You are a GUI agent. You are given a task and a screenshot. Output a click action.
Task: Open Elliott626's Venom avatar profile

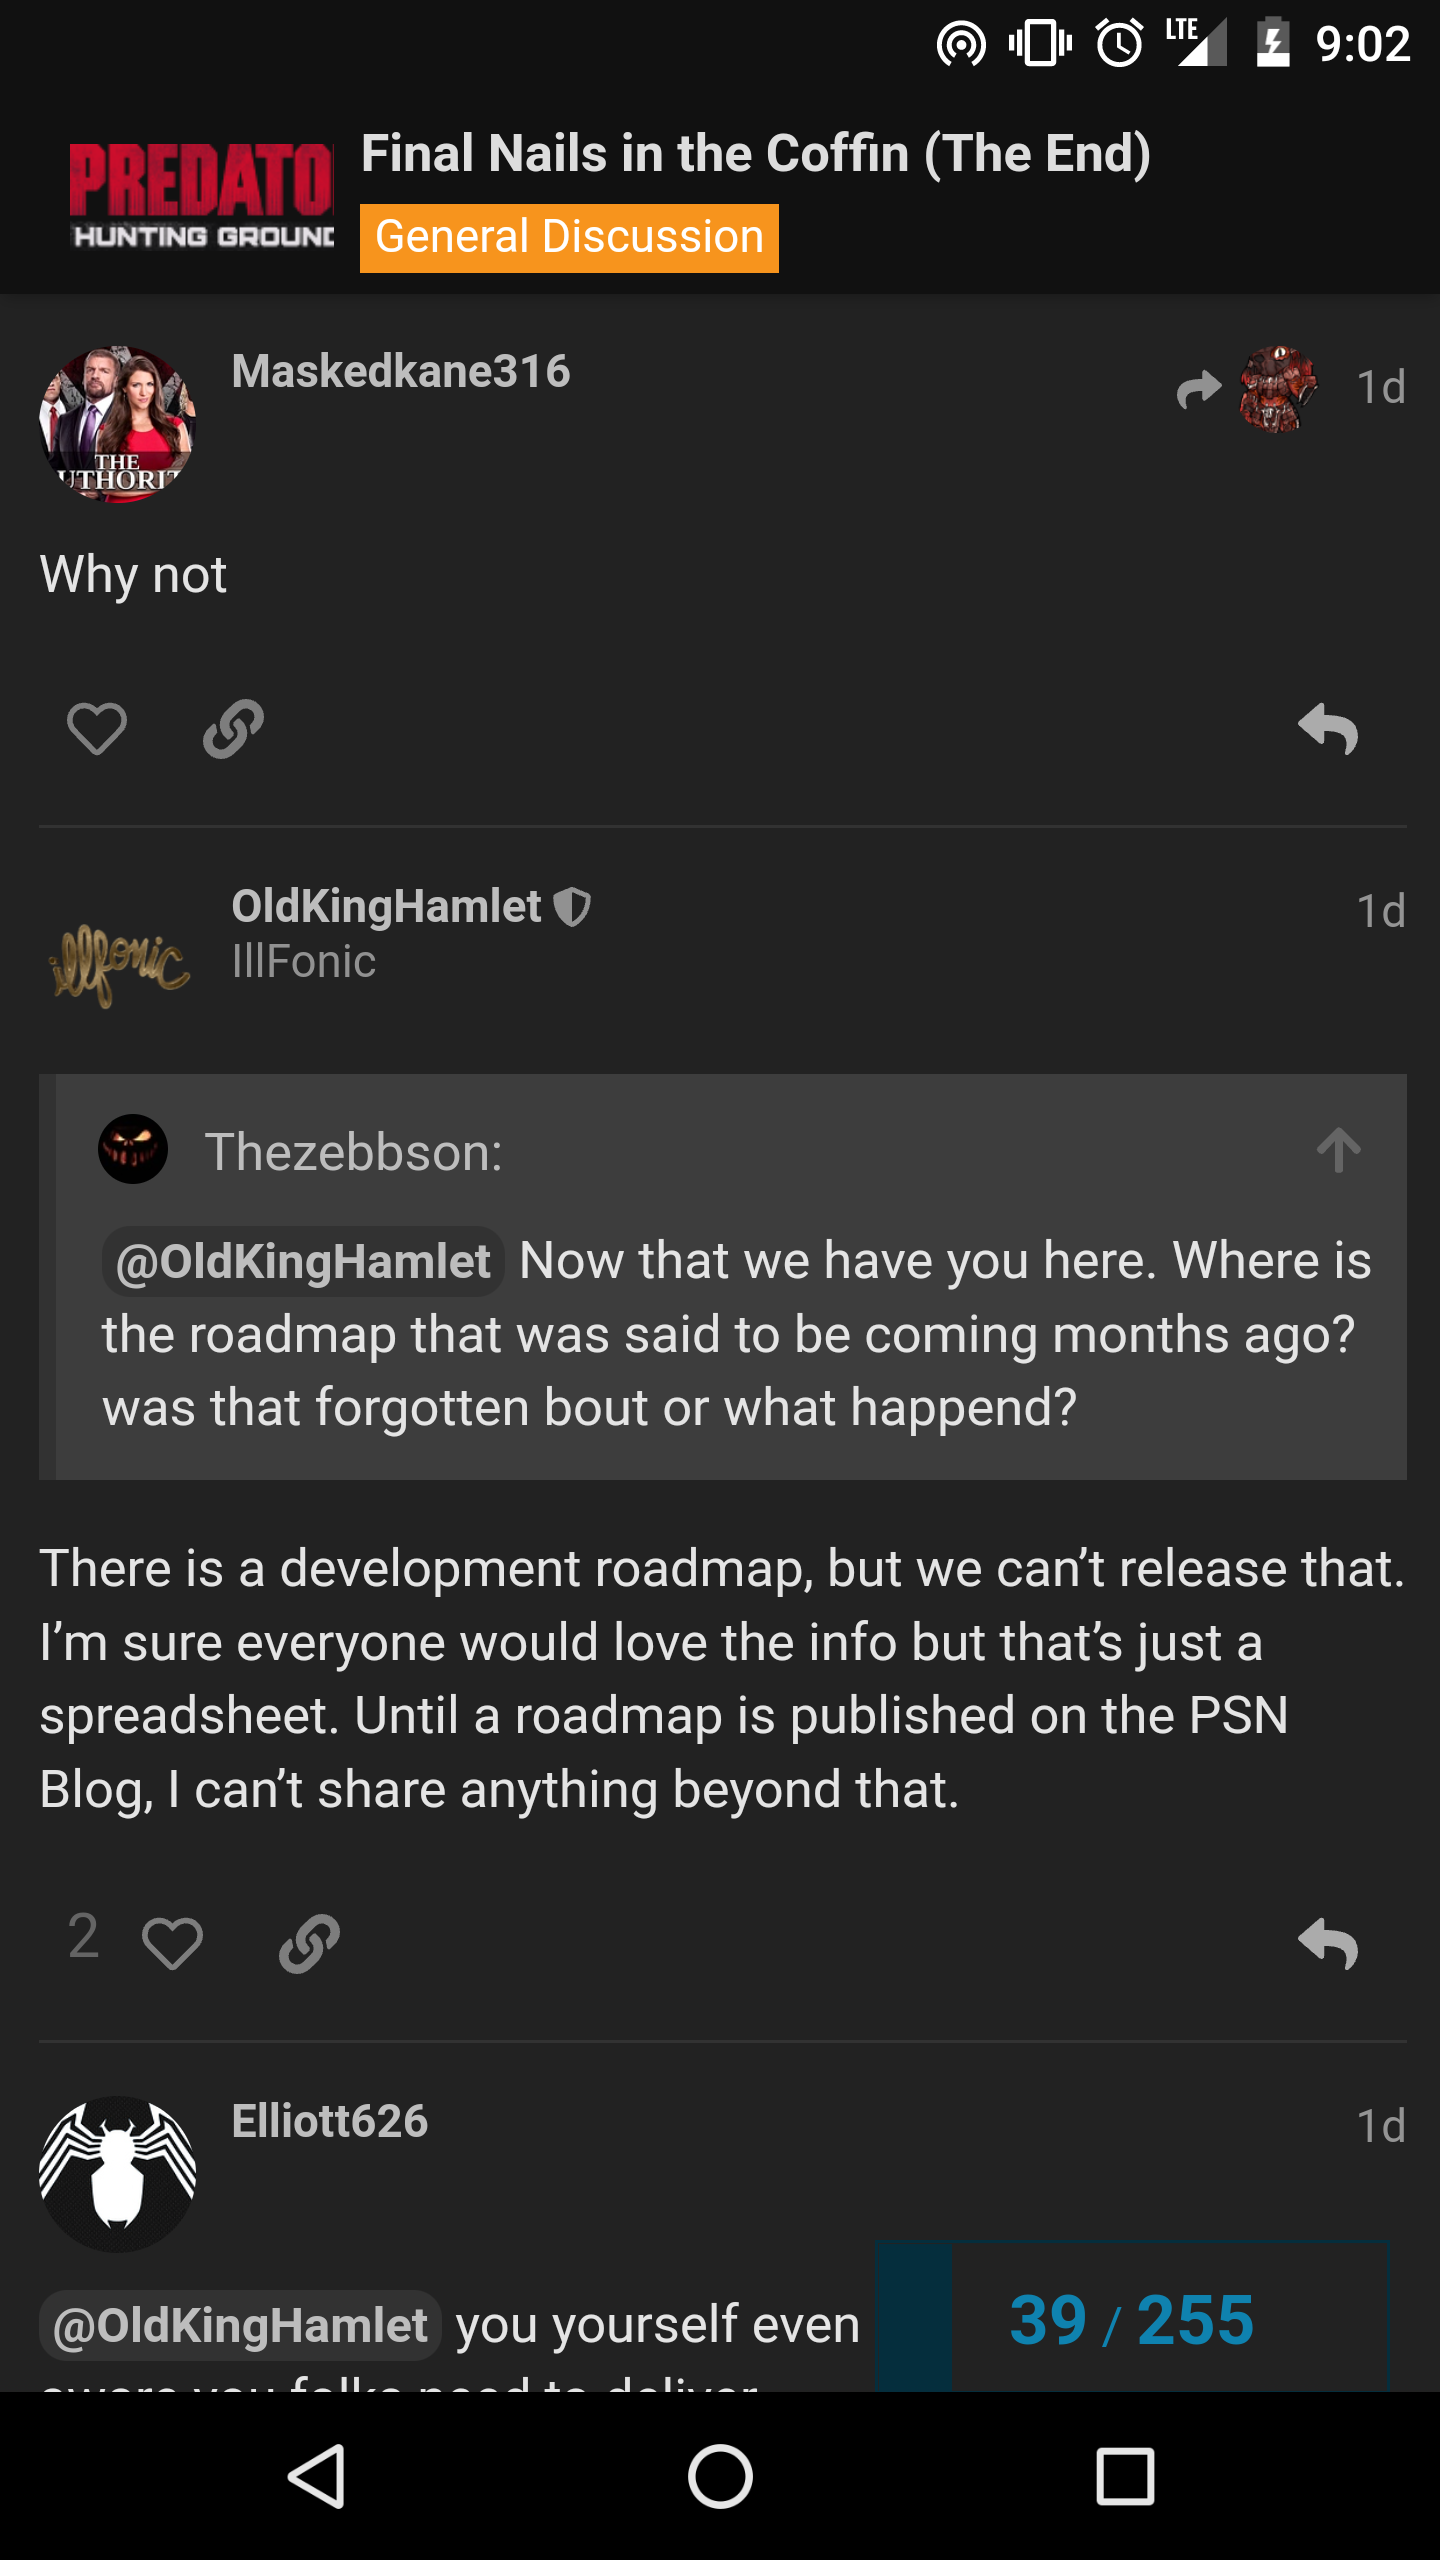[117, 2172]
